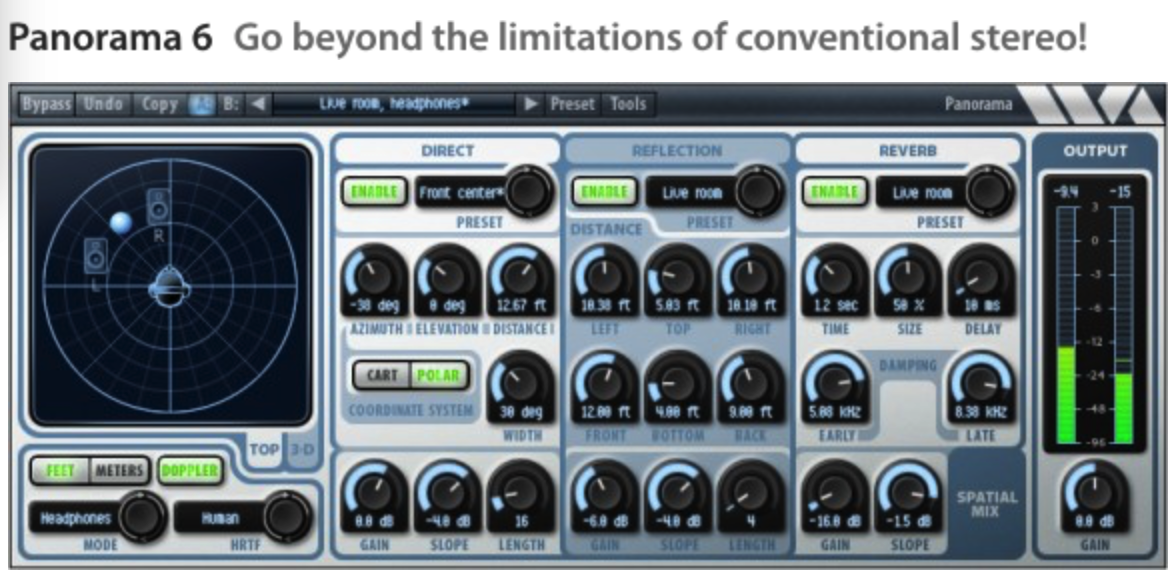
Task: Open the DIRECT 'Front center' preset selector
Action: (x=461, y=193)
